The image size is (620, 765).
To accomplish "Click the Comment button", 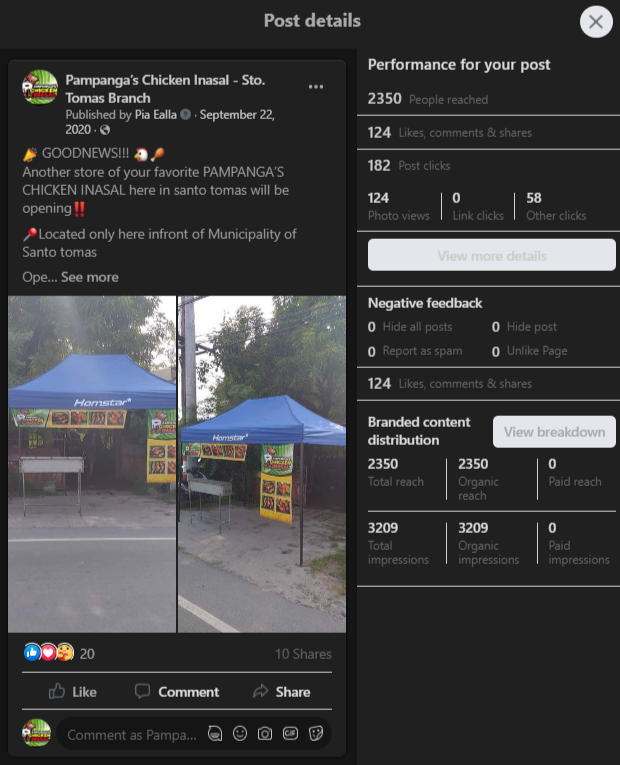I will (x=177, y=691).
